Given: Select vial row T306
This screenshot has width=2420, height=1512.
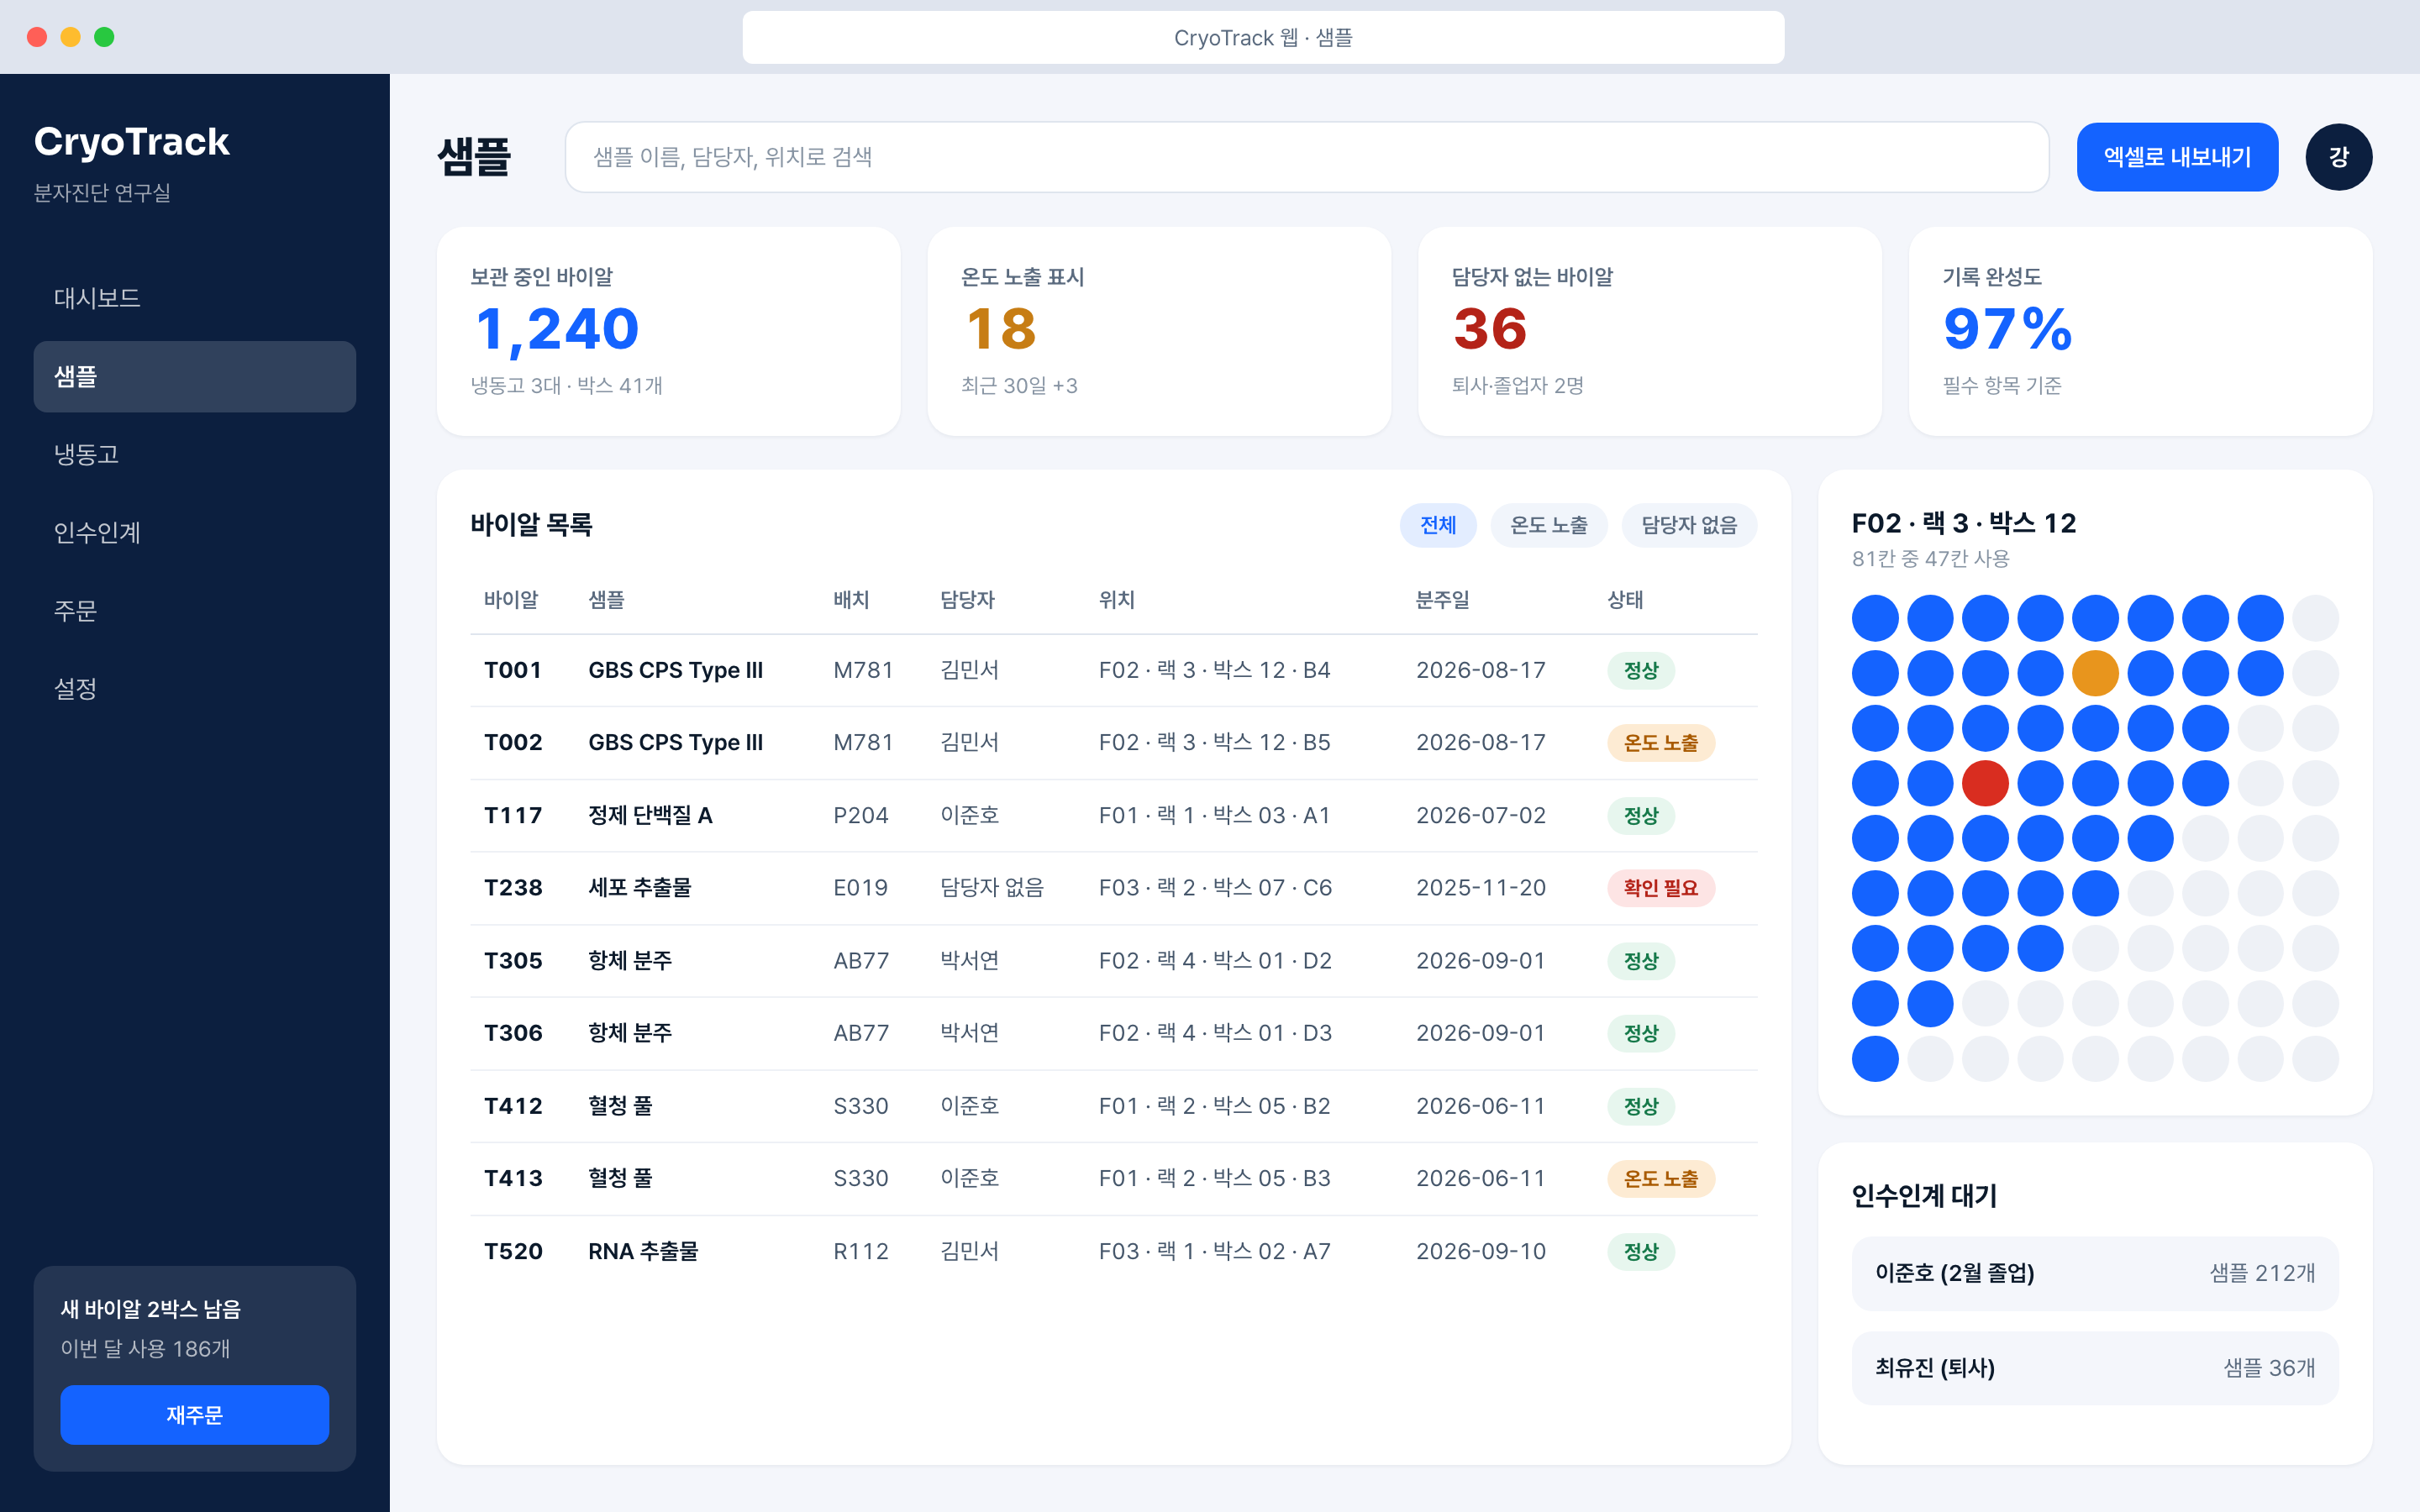Looking at the screenshot, I should (1113, 1033).
